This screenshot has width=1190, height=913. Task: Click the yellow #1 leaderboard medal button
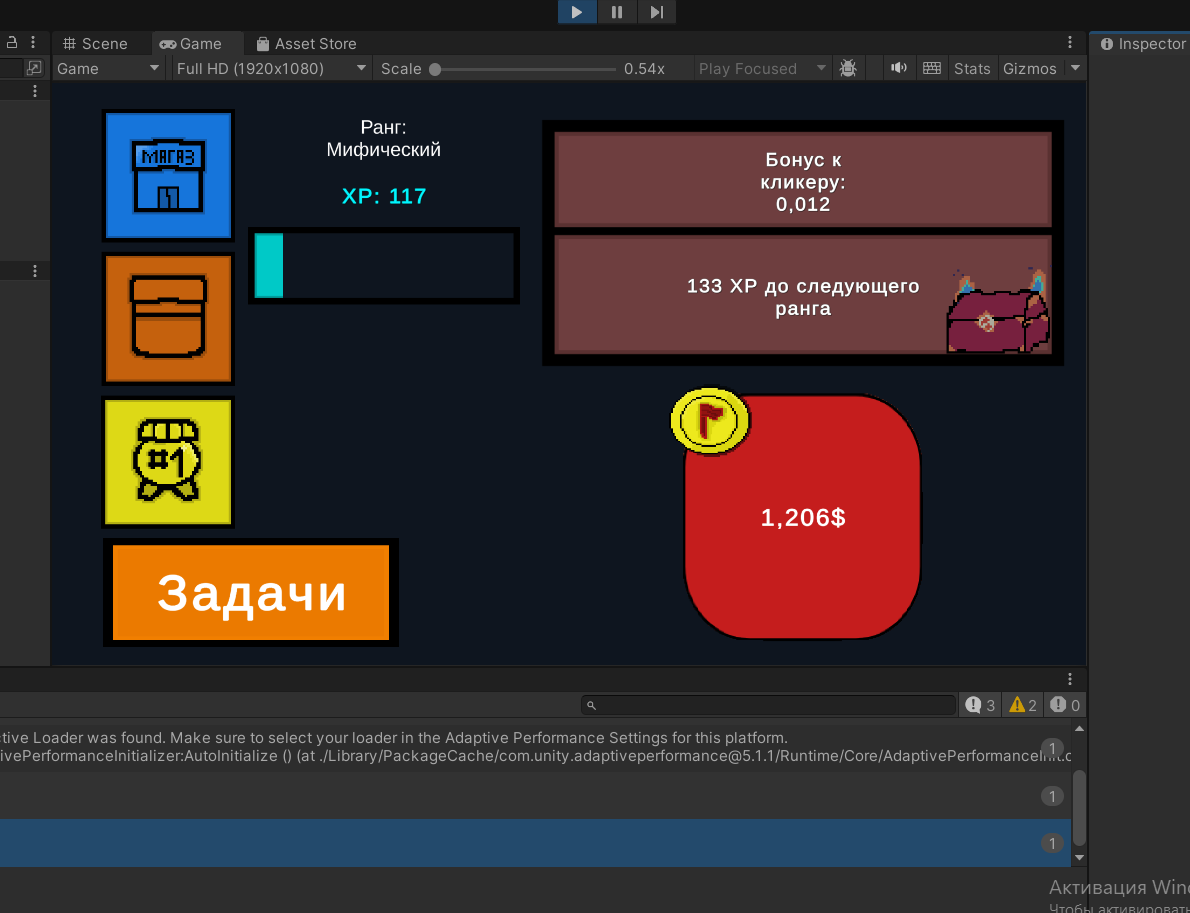pos(168,462)
